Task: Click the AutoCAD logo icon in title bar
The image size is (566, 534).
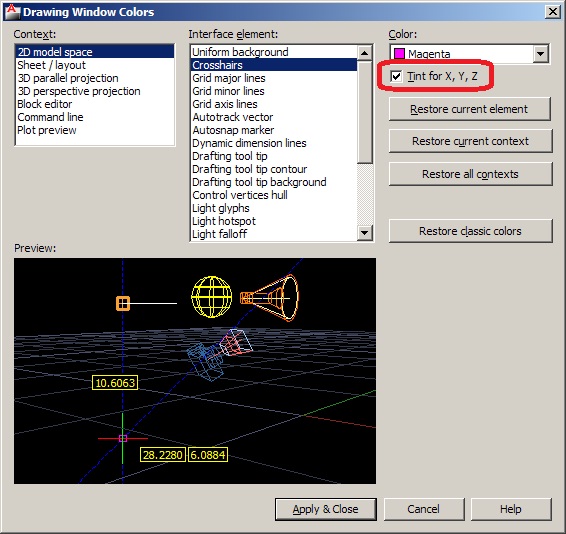Action: [x=12, y=12]
